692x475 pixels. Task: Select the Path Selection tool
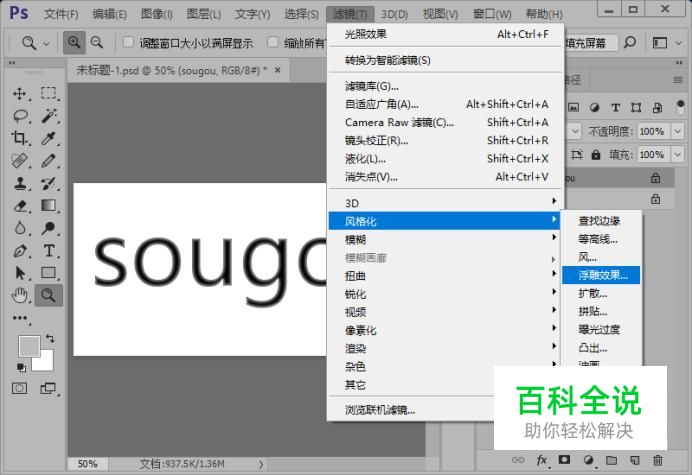[19, 273]
